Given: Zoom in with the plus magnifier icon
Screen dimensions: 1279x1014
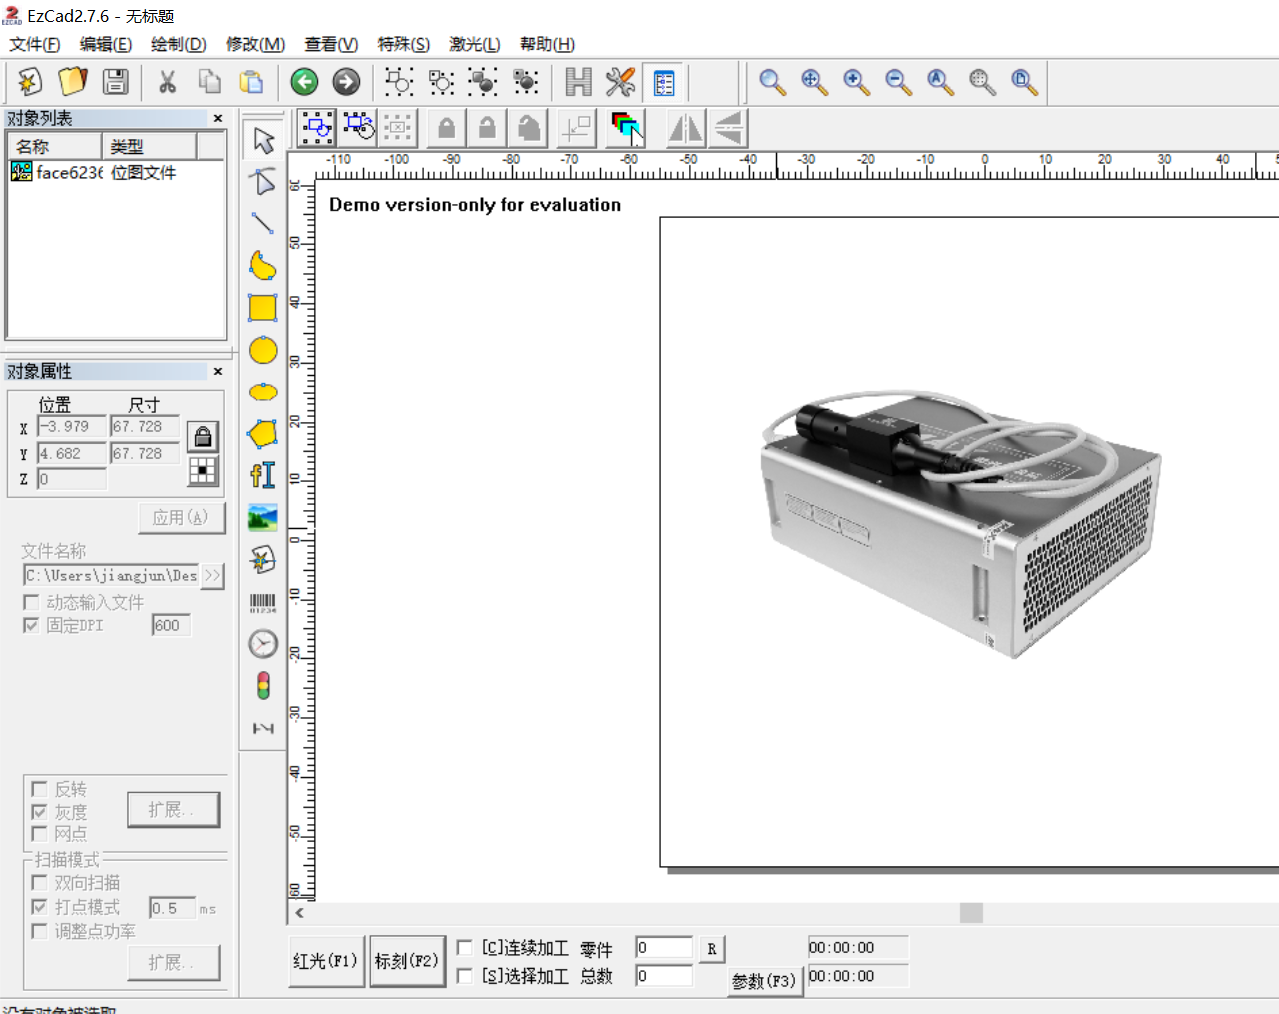Looking at the screenshot, I should tap(856, 82).
